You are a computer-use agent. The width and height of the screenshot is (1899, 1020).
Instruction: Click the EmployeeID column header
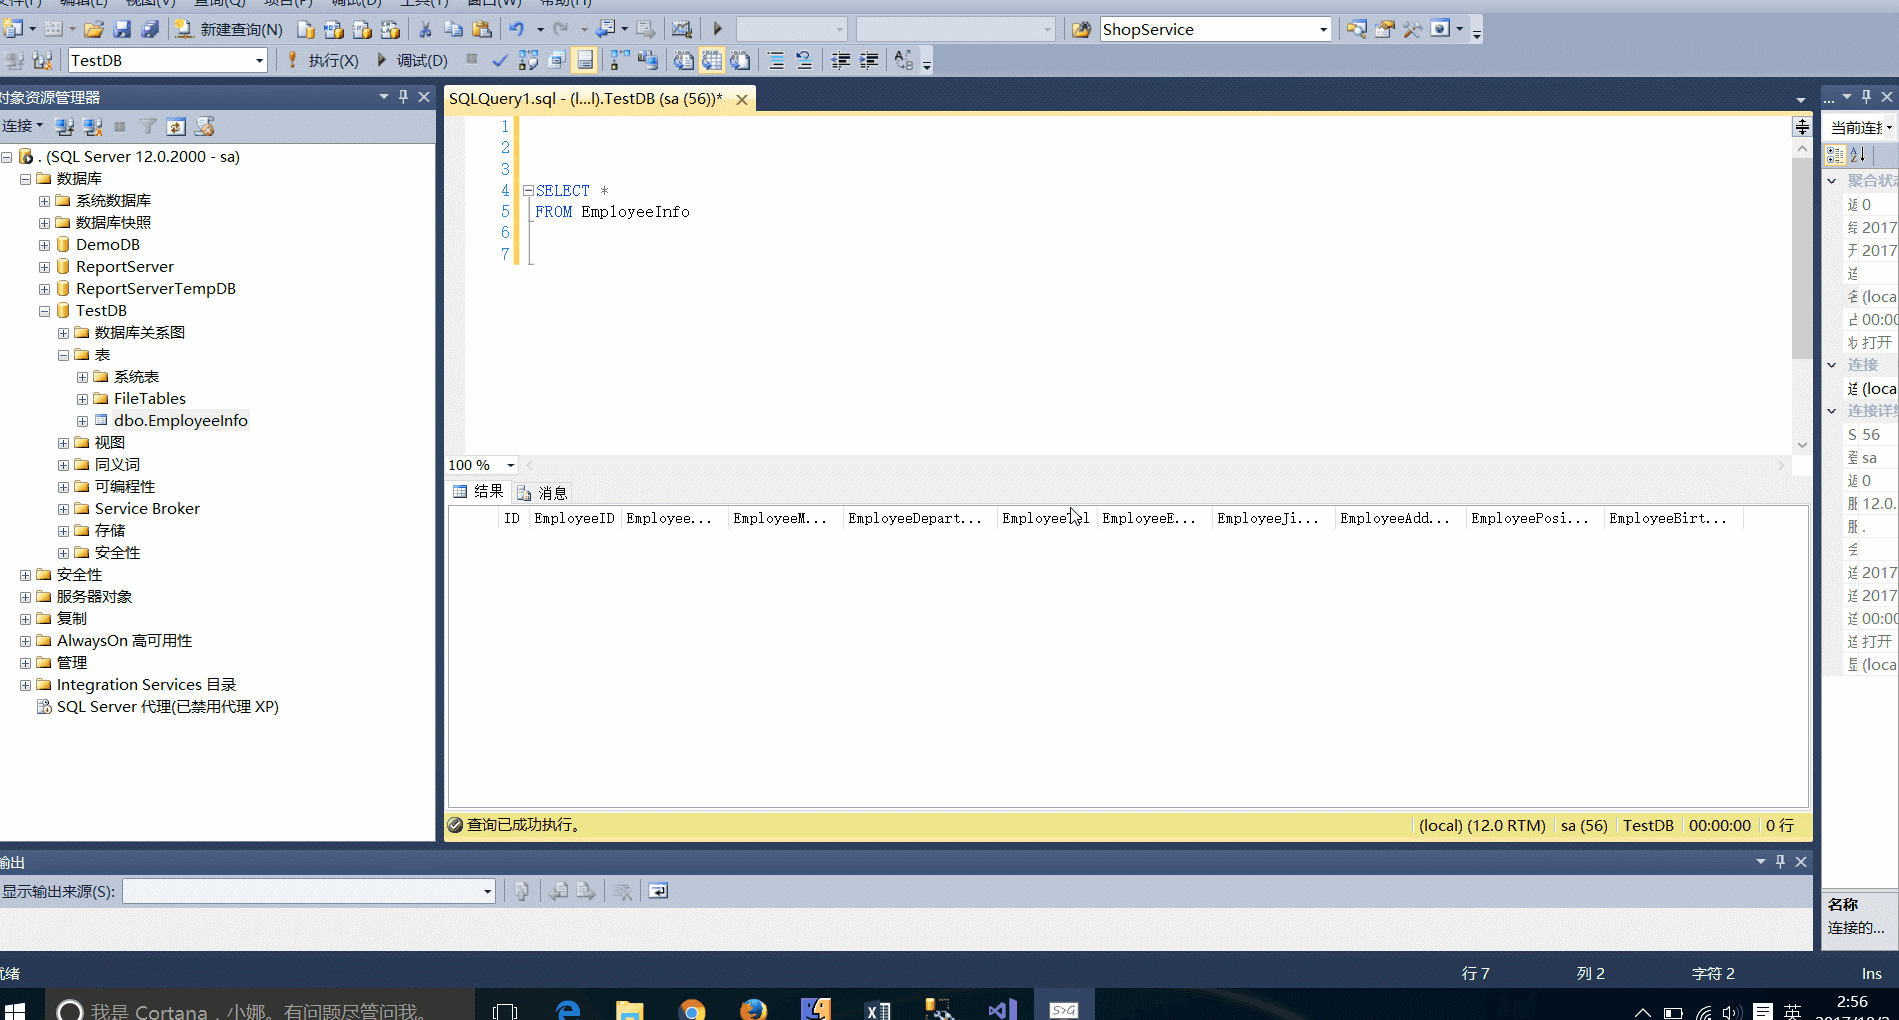pyautogui.click(x=574, y=518)
